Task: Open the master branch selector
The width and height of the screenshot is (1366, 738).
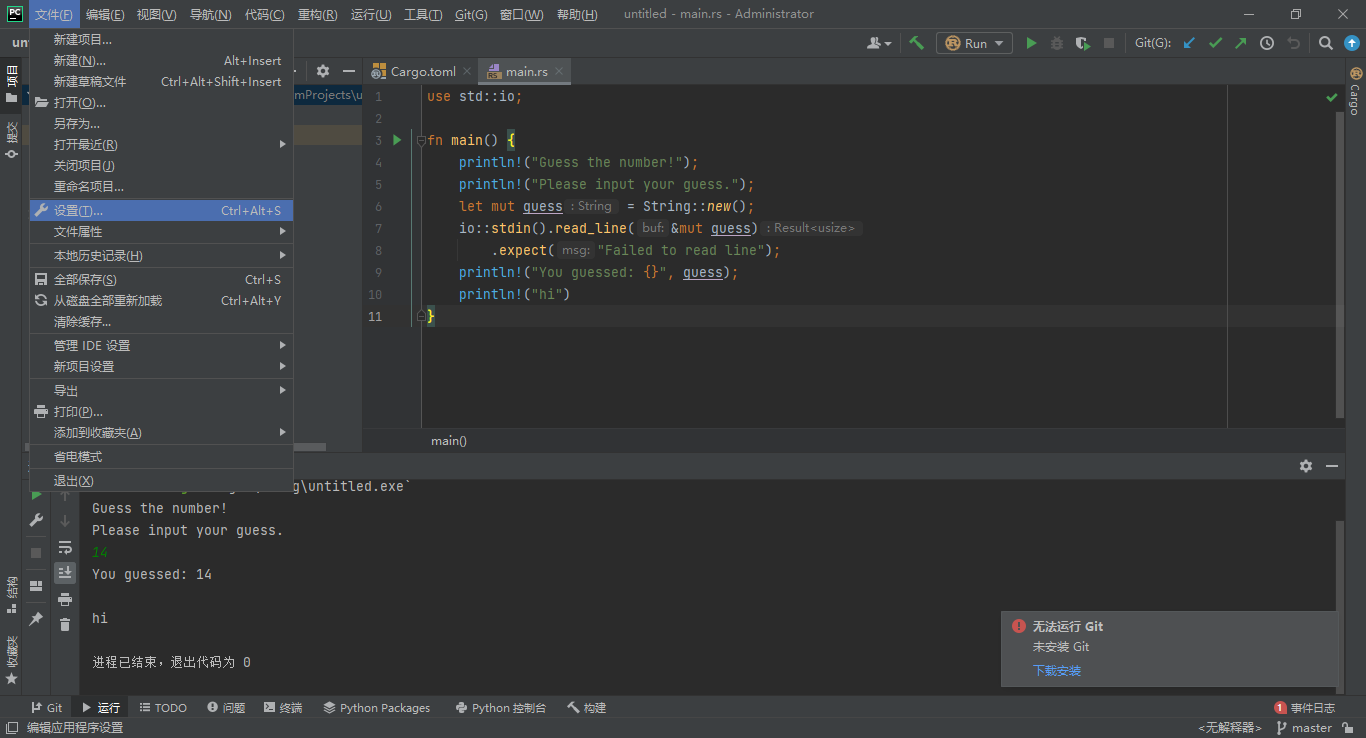Action: [1310, 728]
